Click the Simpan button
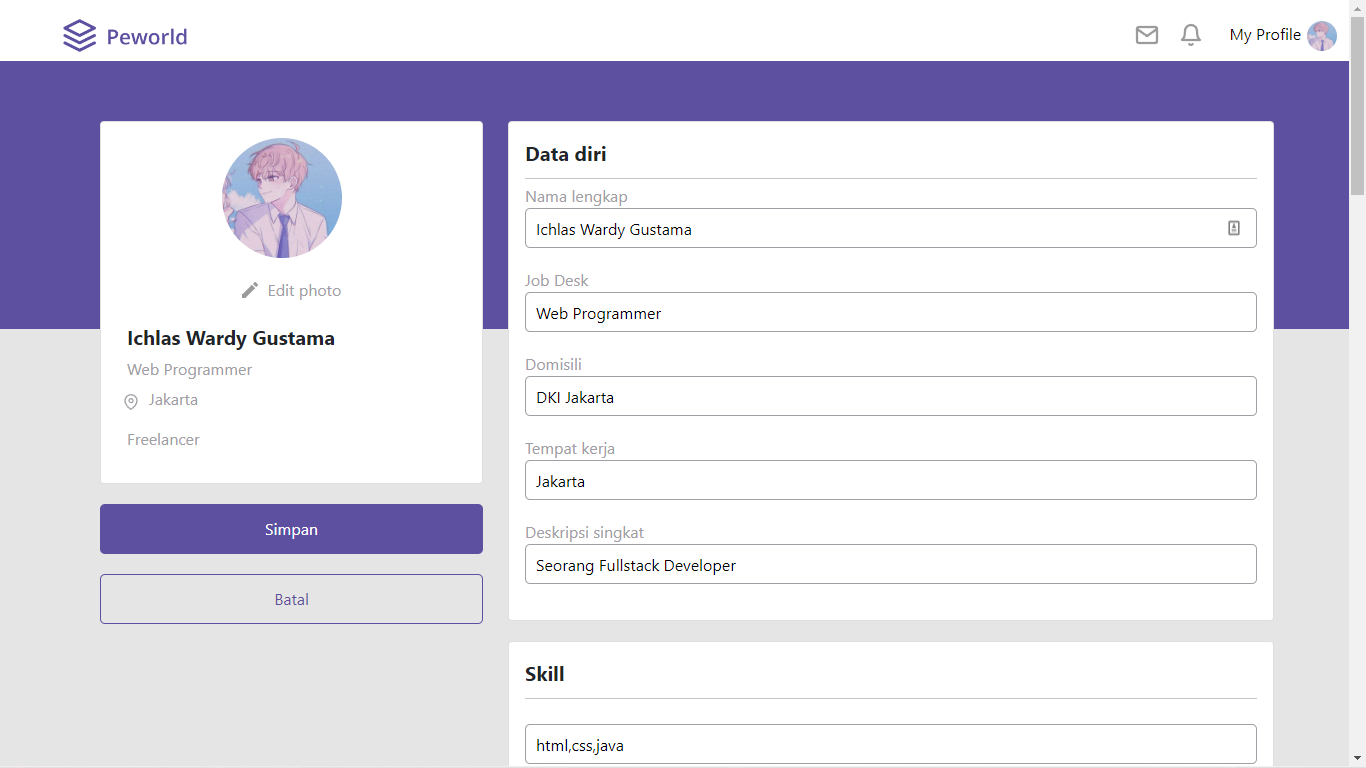Screen dimensions: 1366x768 [291, 529]
